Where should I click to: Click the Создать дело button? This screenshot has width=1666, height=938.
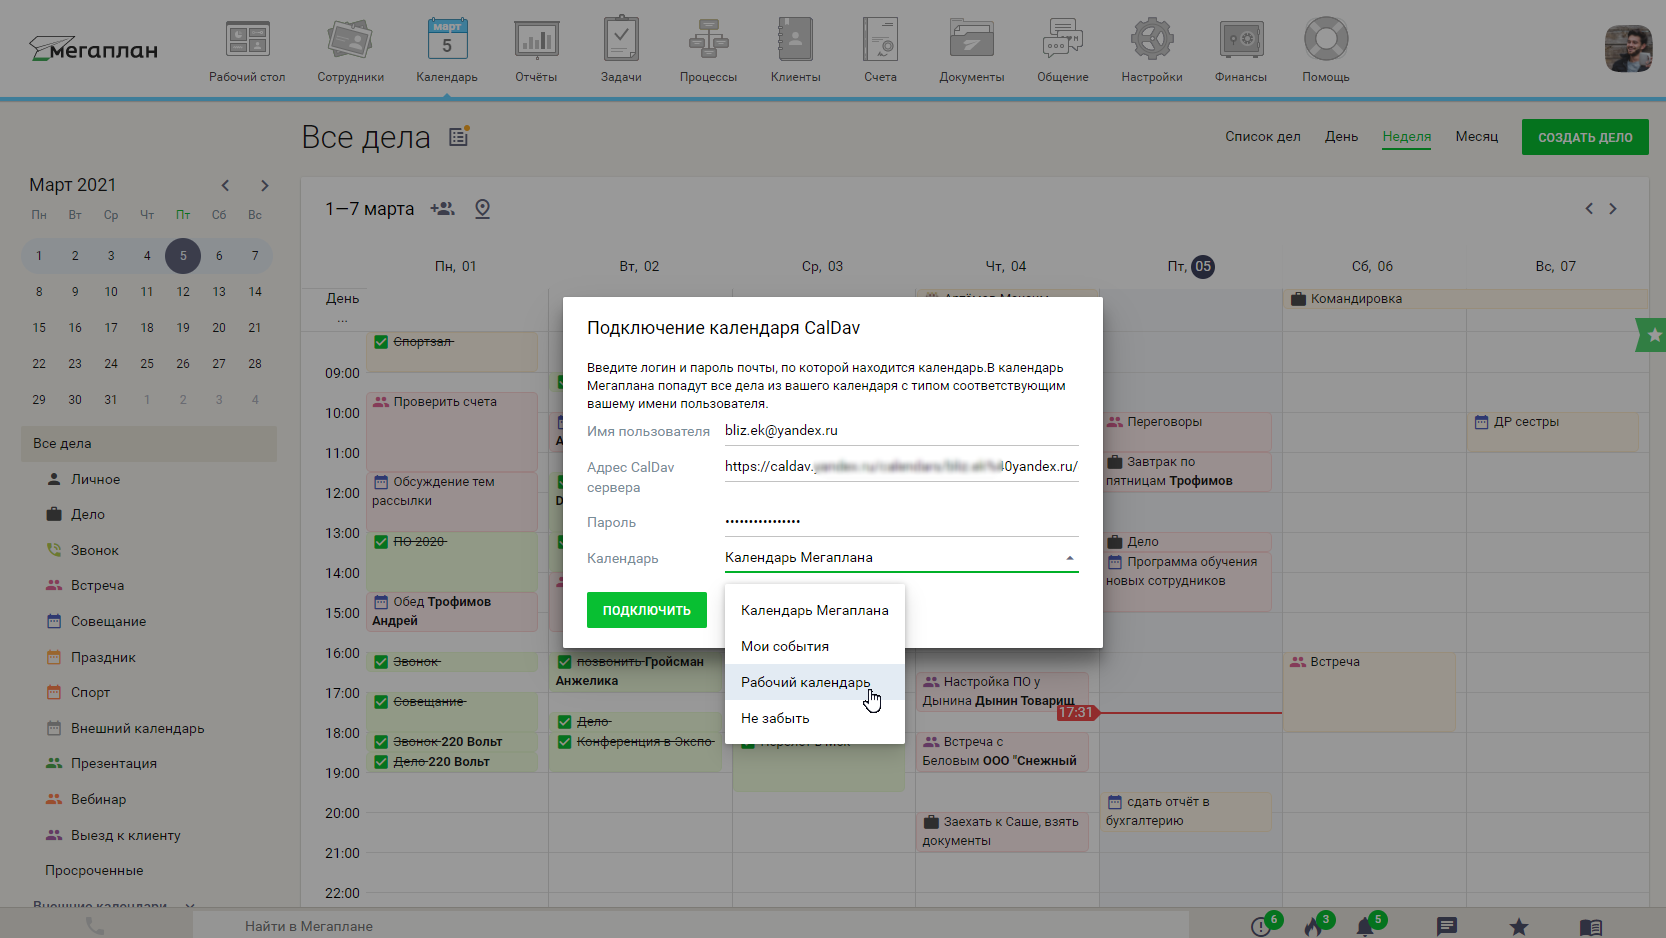[x=1585, y=137]
